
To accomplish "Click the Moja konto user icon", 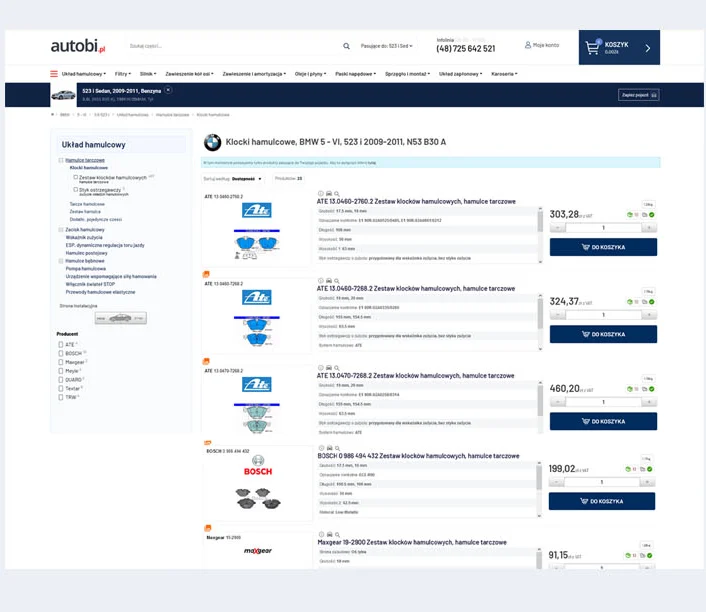I will 528,45.
